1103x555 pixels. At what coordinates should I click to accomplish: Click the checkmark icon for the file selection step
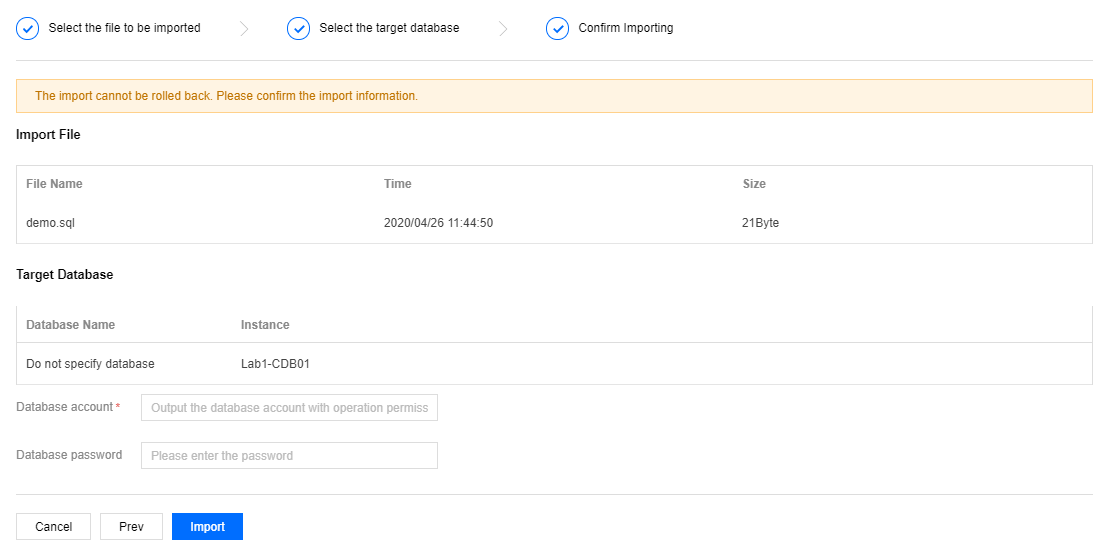coord(28,29)
